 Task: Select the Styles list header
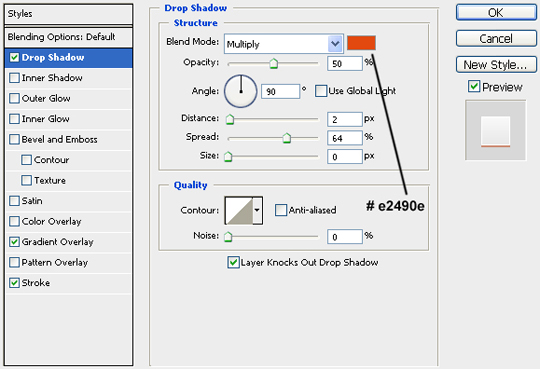pyautogui.click(x=68, y=14)
